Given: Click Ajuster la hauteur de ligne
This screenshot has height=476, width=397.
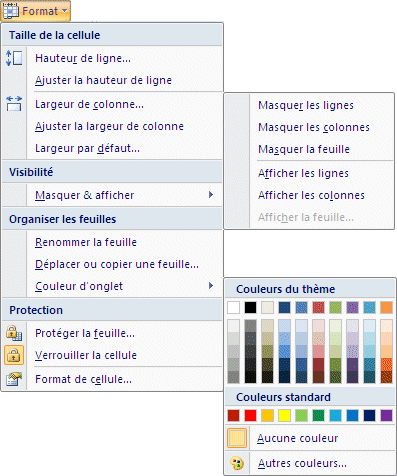Looking at the screenshot, I should click(103, 80).
